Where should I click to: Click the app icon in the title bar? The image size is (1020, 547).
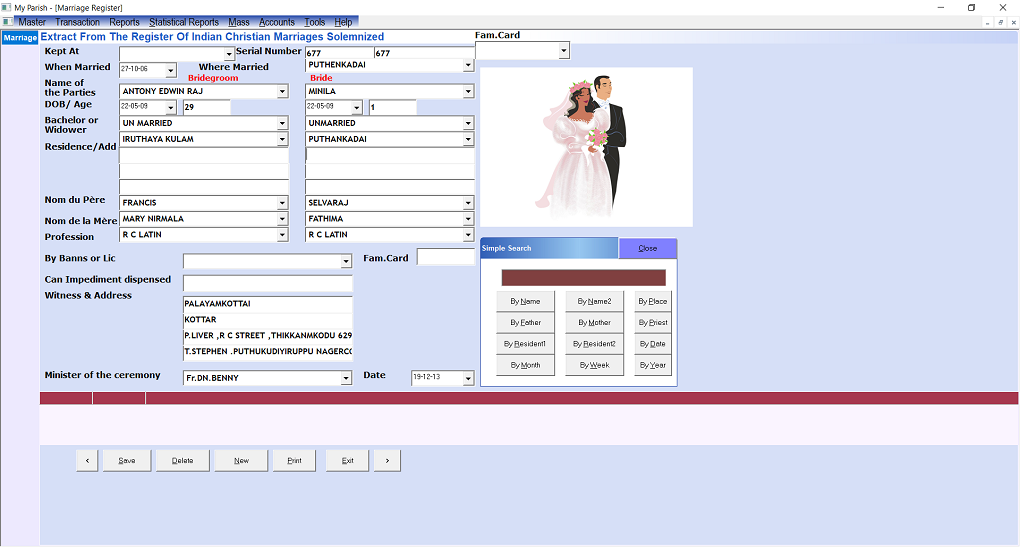point(7,7)
